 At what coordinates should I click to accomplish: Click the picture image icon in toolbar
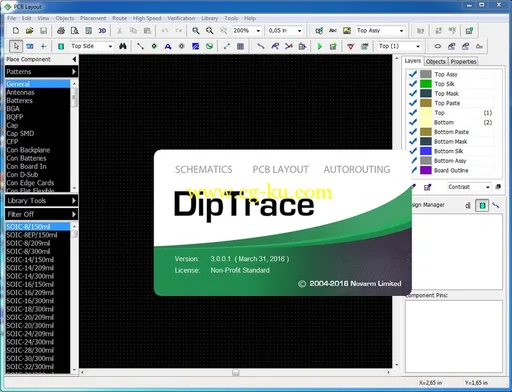tap(347, 31)
